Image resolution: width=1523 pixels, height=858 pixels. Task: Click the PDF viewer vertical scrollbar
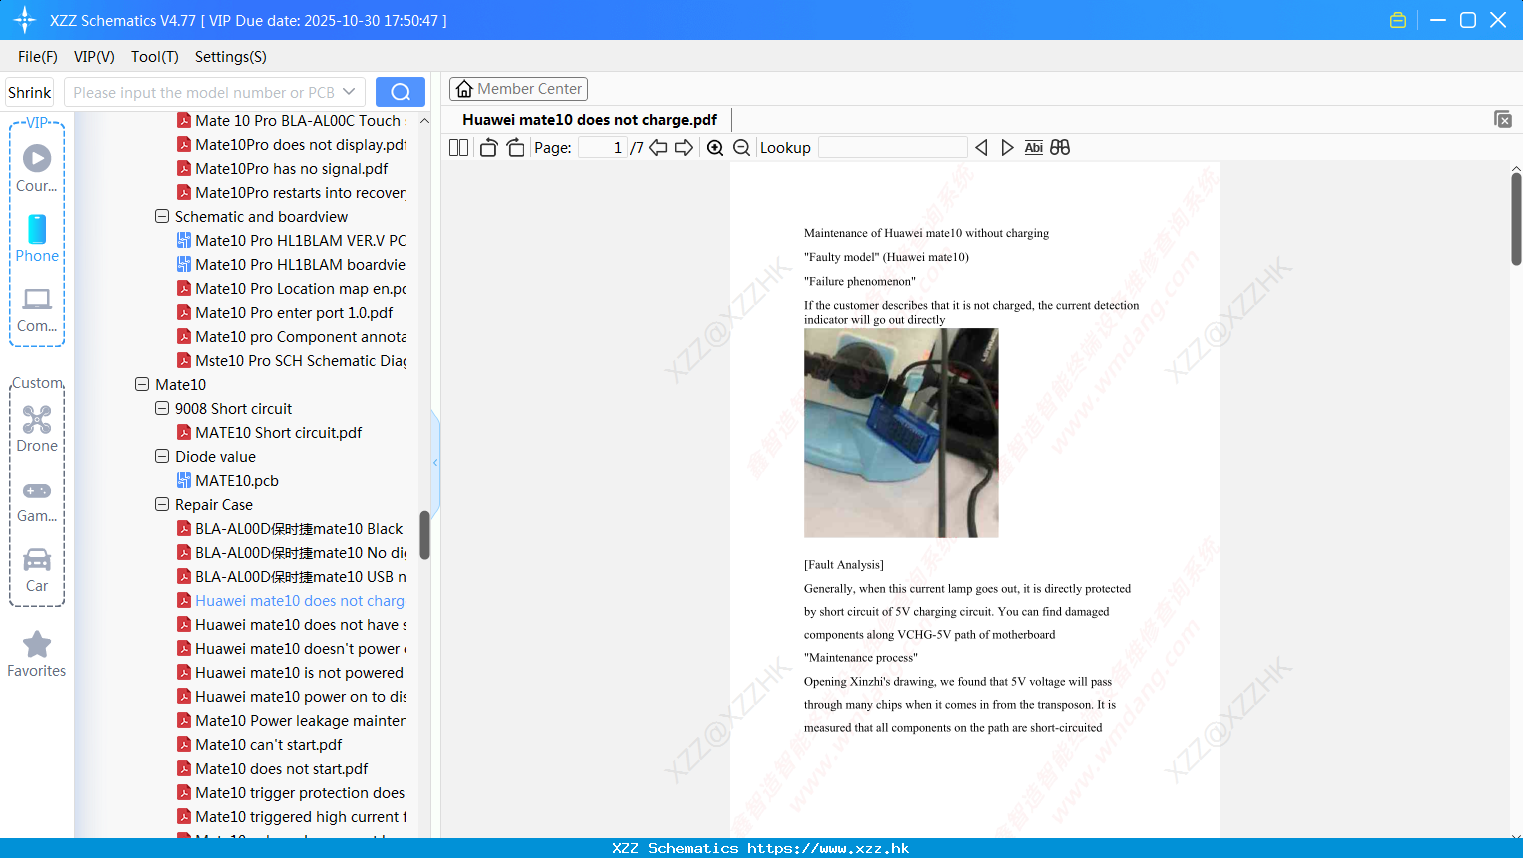tap(1516, 218)
